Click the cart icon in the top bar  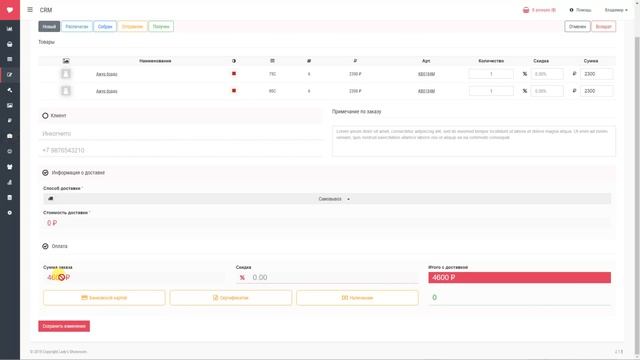point(526,10)
